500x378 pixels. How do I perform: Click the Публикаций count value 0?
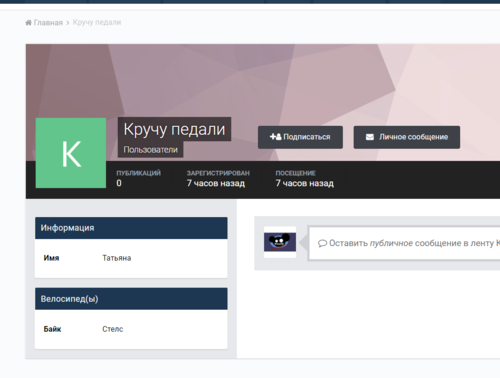tap(119, 183)
